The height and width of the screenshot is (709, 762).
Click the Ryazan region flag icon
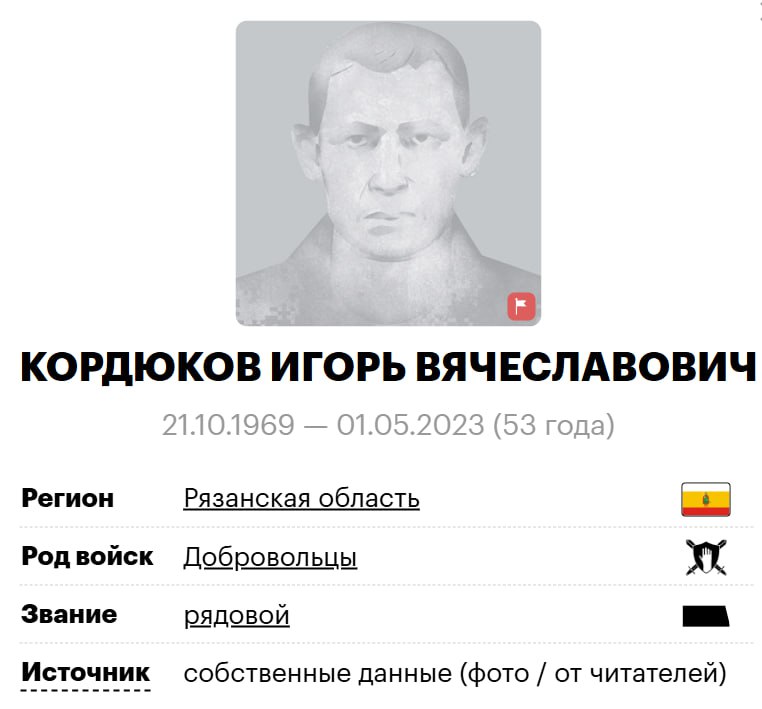pyautogui.click(x=706, y=499)
